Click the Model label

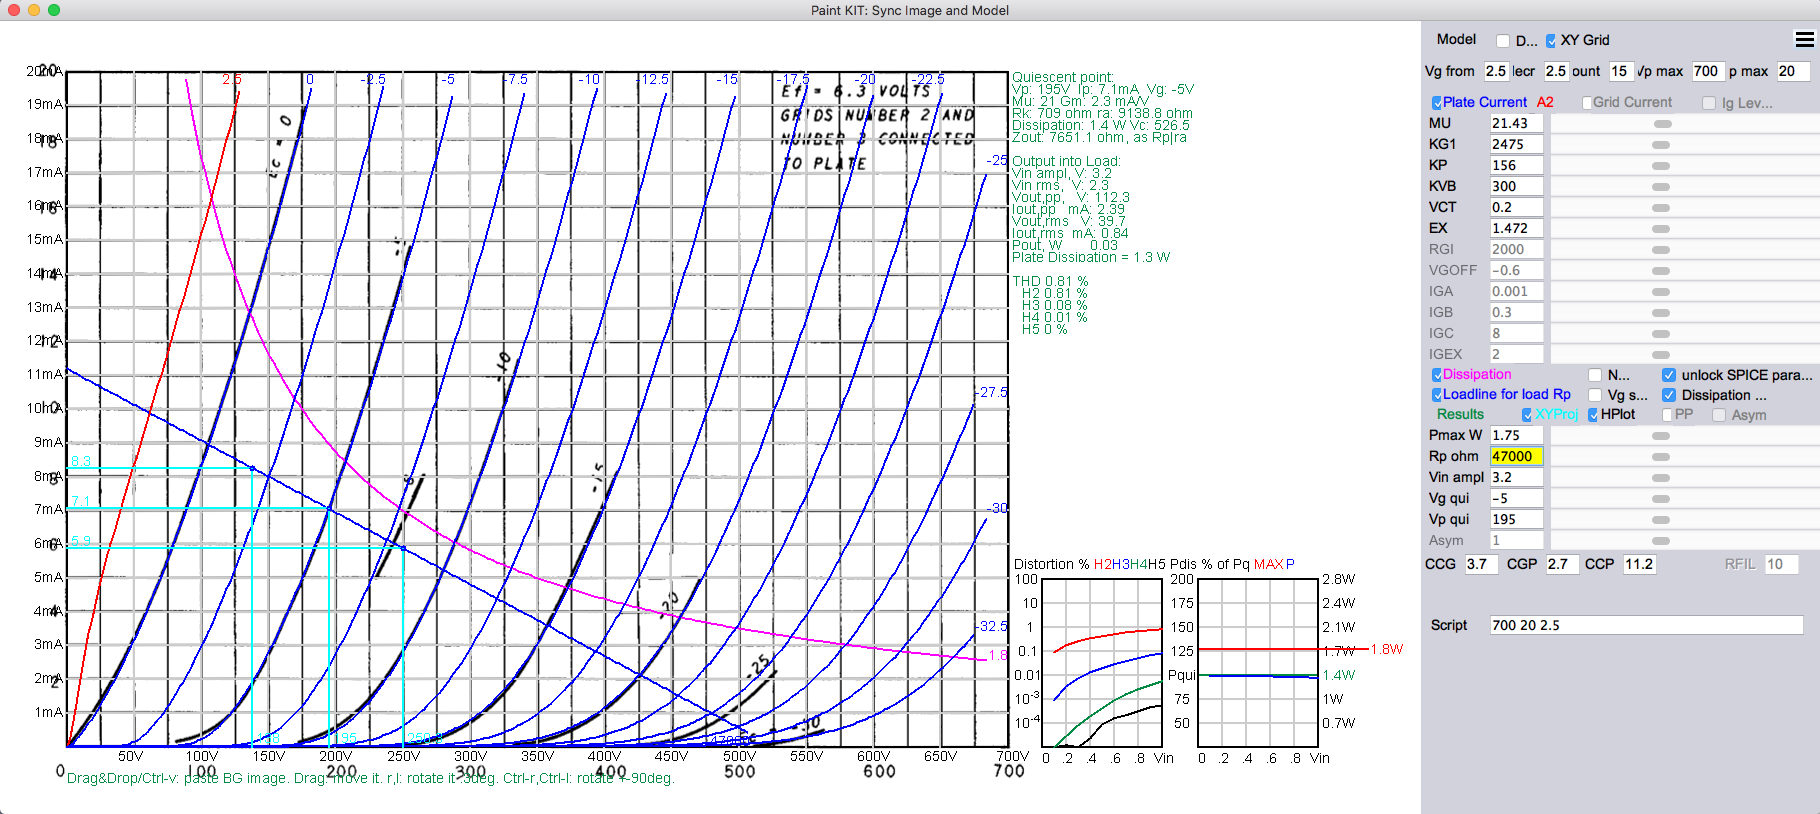pos(1456,39)
